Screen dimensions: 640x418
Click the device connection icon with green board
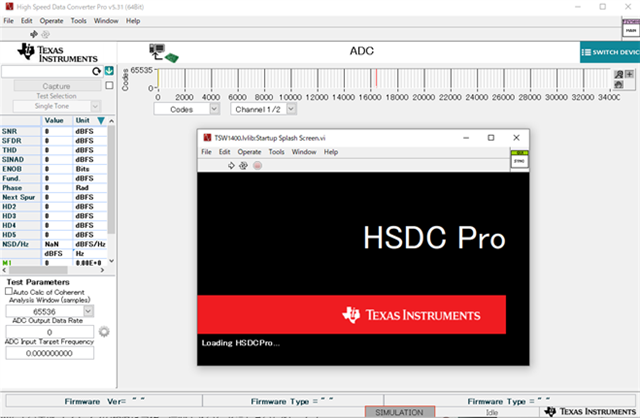click(x=163, y=53)
